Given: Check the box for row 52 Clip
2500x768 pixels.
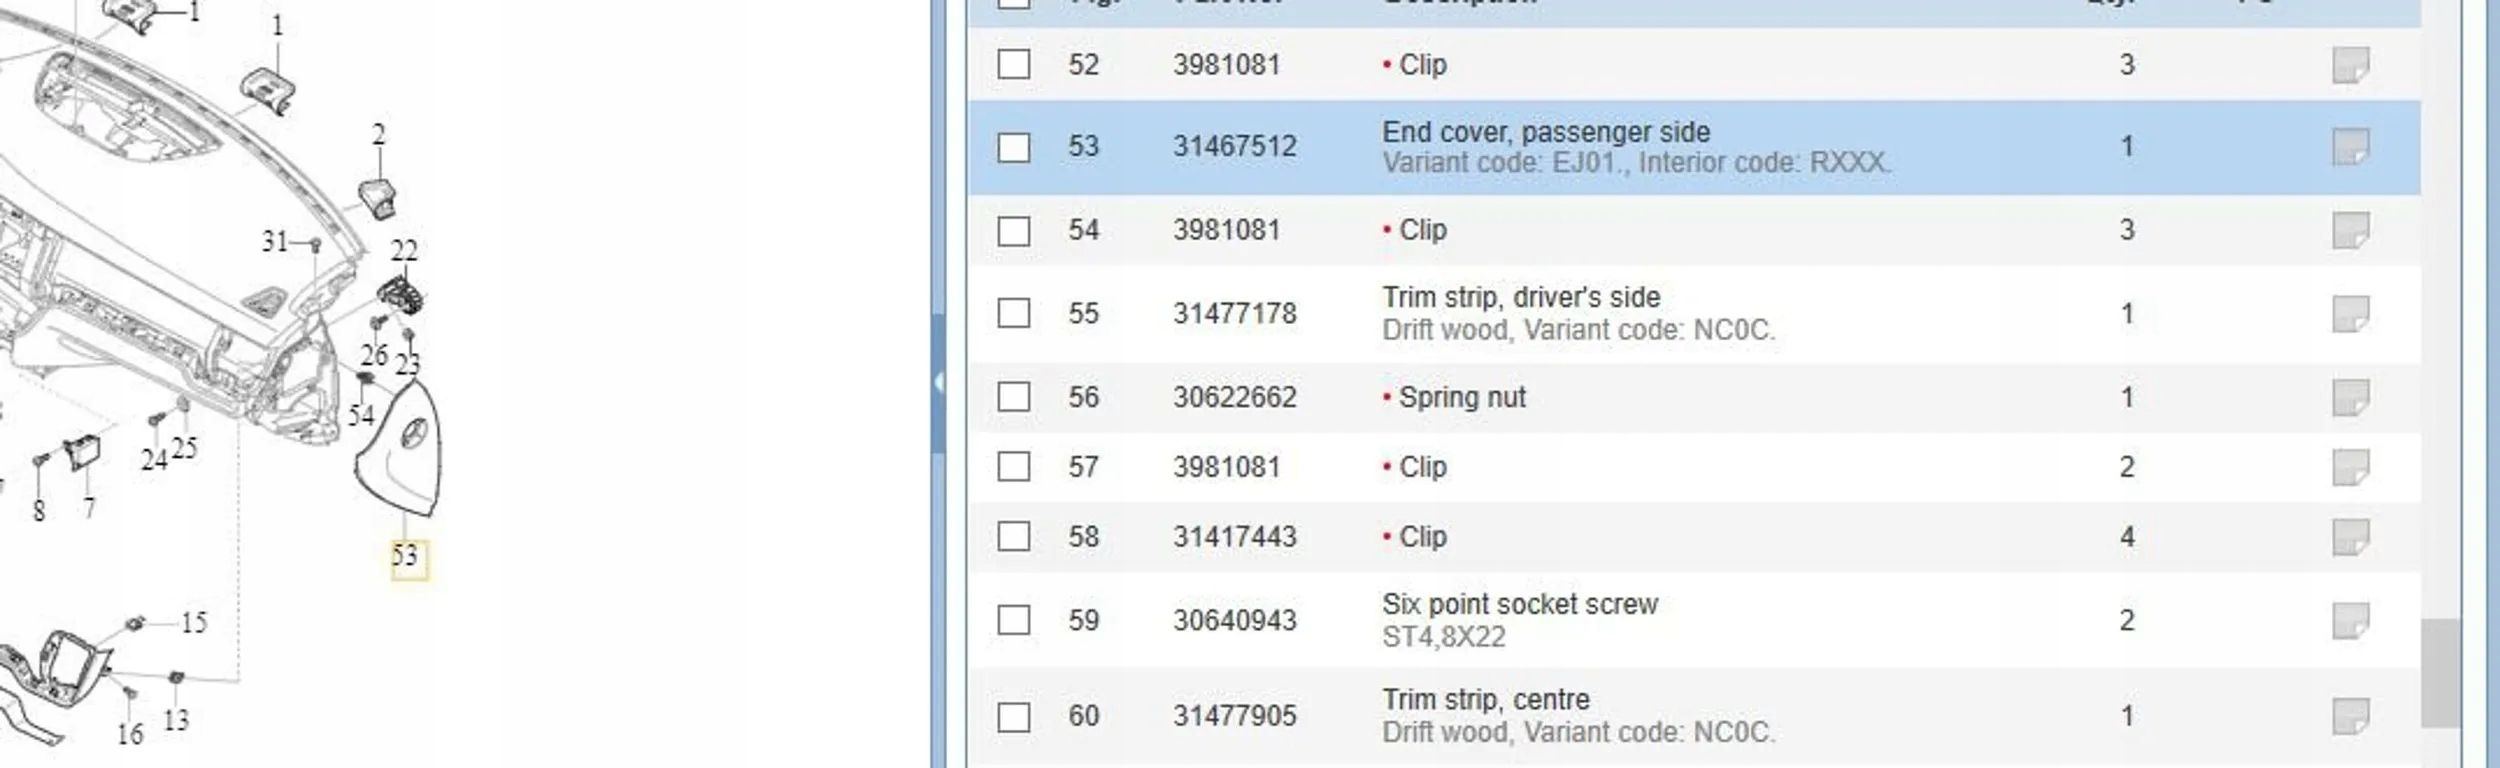Looking at the screenshot, I should click(1014, 65).
